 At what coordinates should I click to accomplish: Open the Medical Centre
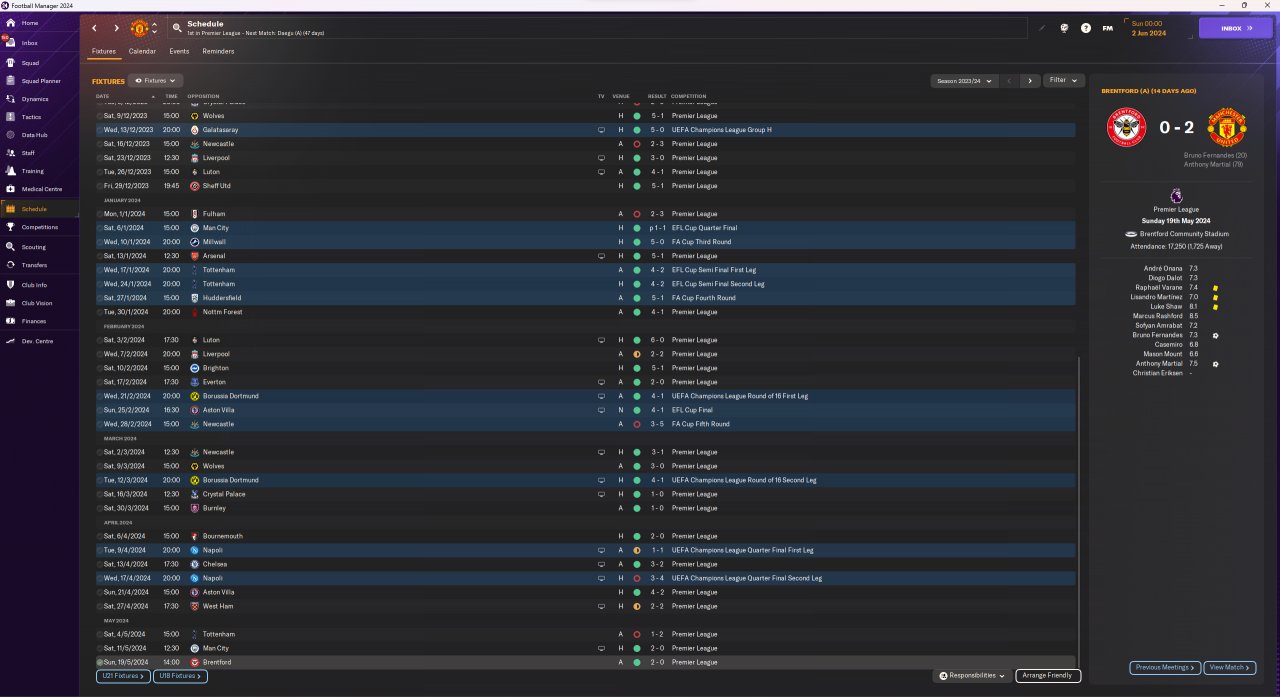41,189
